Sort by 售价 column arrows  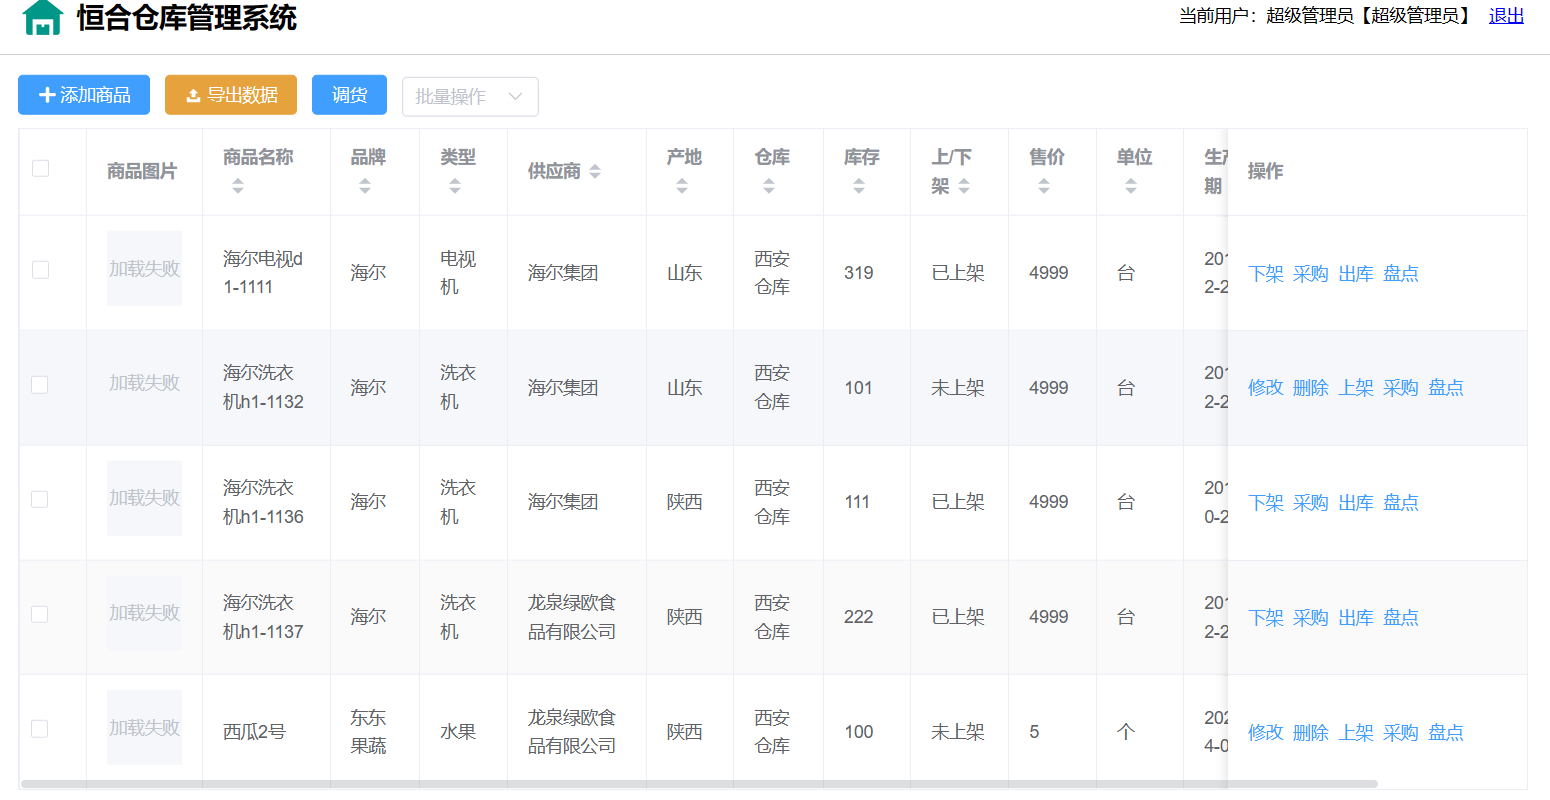pyautogui.click(x=1044, y=186)
